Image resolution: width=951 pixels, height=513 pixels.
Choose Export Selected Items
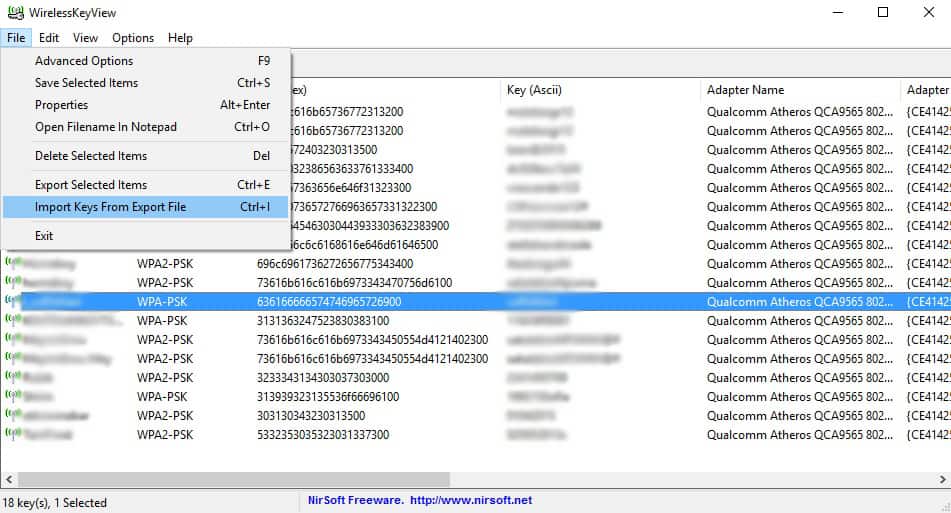tap(146, 185)
